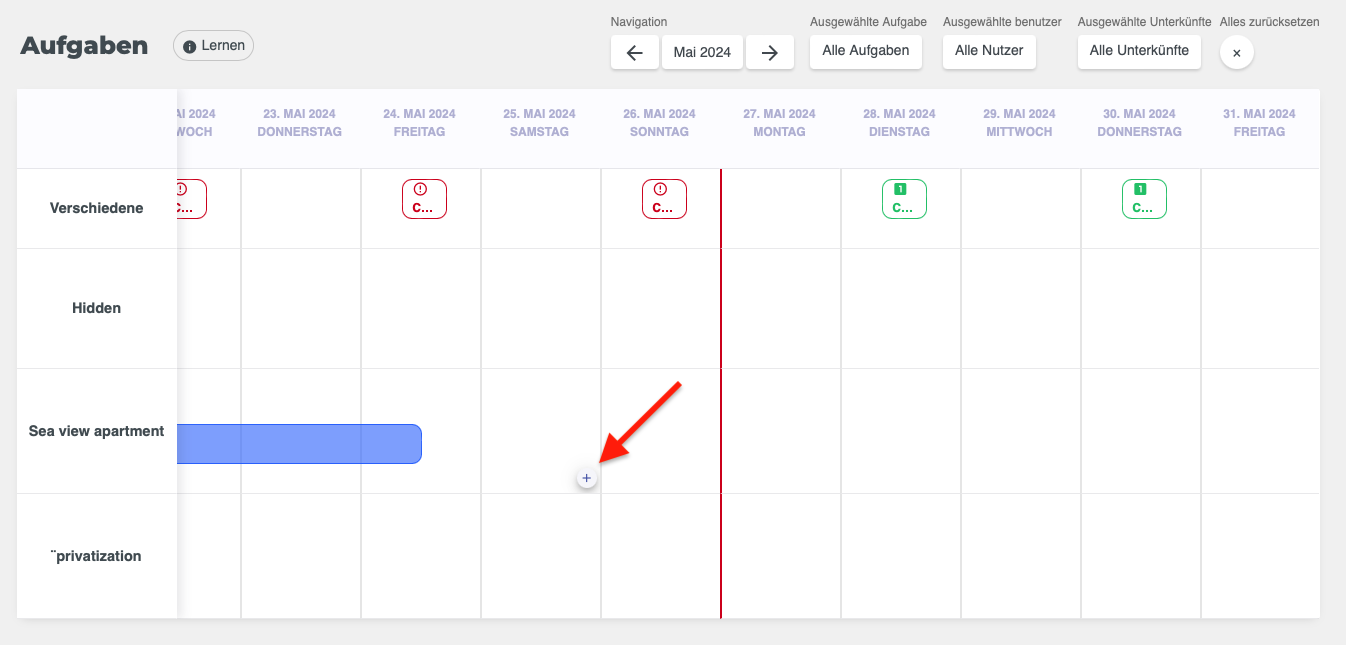Viewport: 1346px width, 645px height.
Task: Go to next month with right arrow
Action: 769,53
